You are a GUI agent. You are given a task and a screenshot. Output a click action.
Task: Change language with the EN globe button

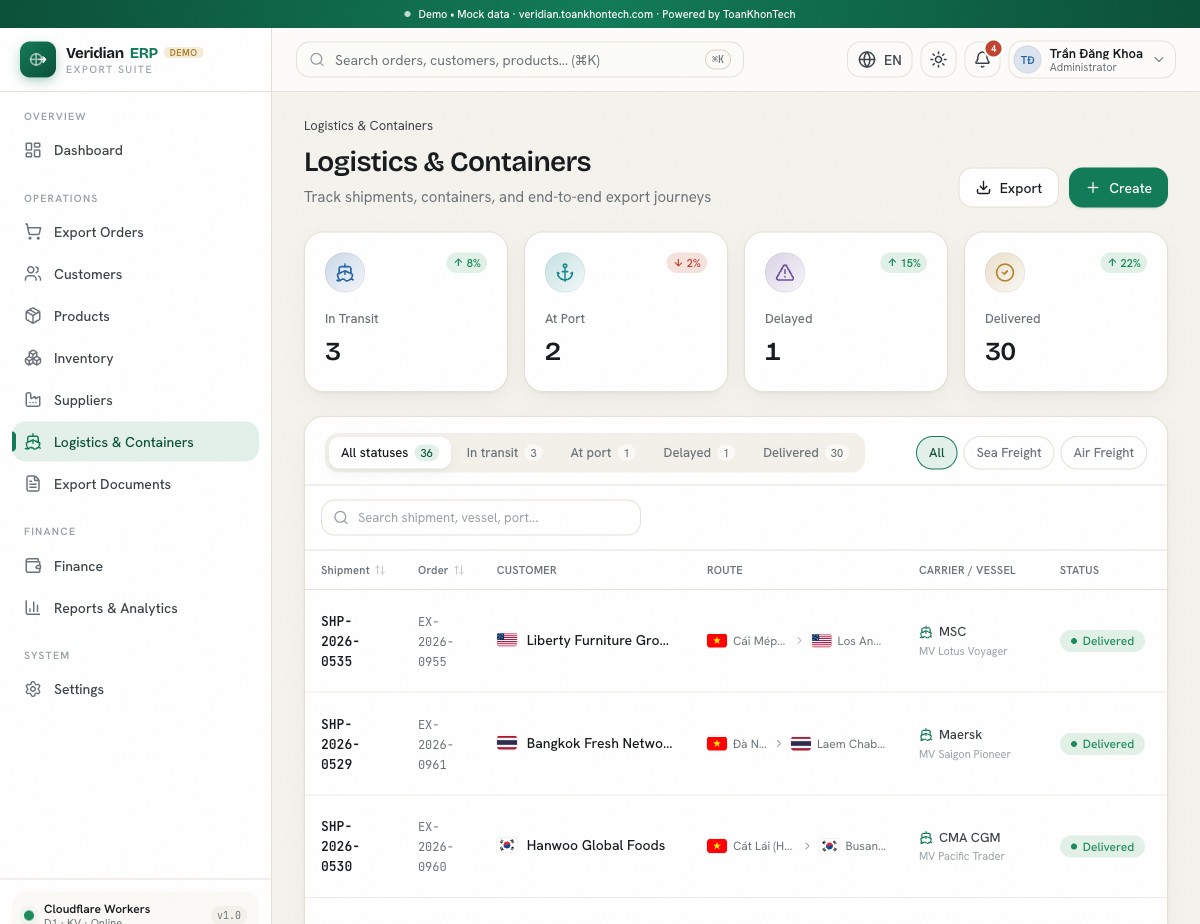pos(879,60)
